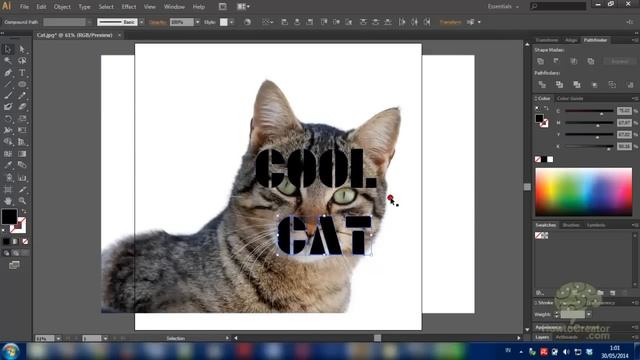Screen dimensions: 640x360
Task: Select the Hand tool
Action: [x=8, y=201]
